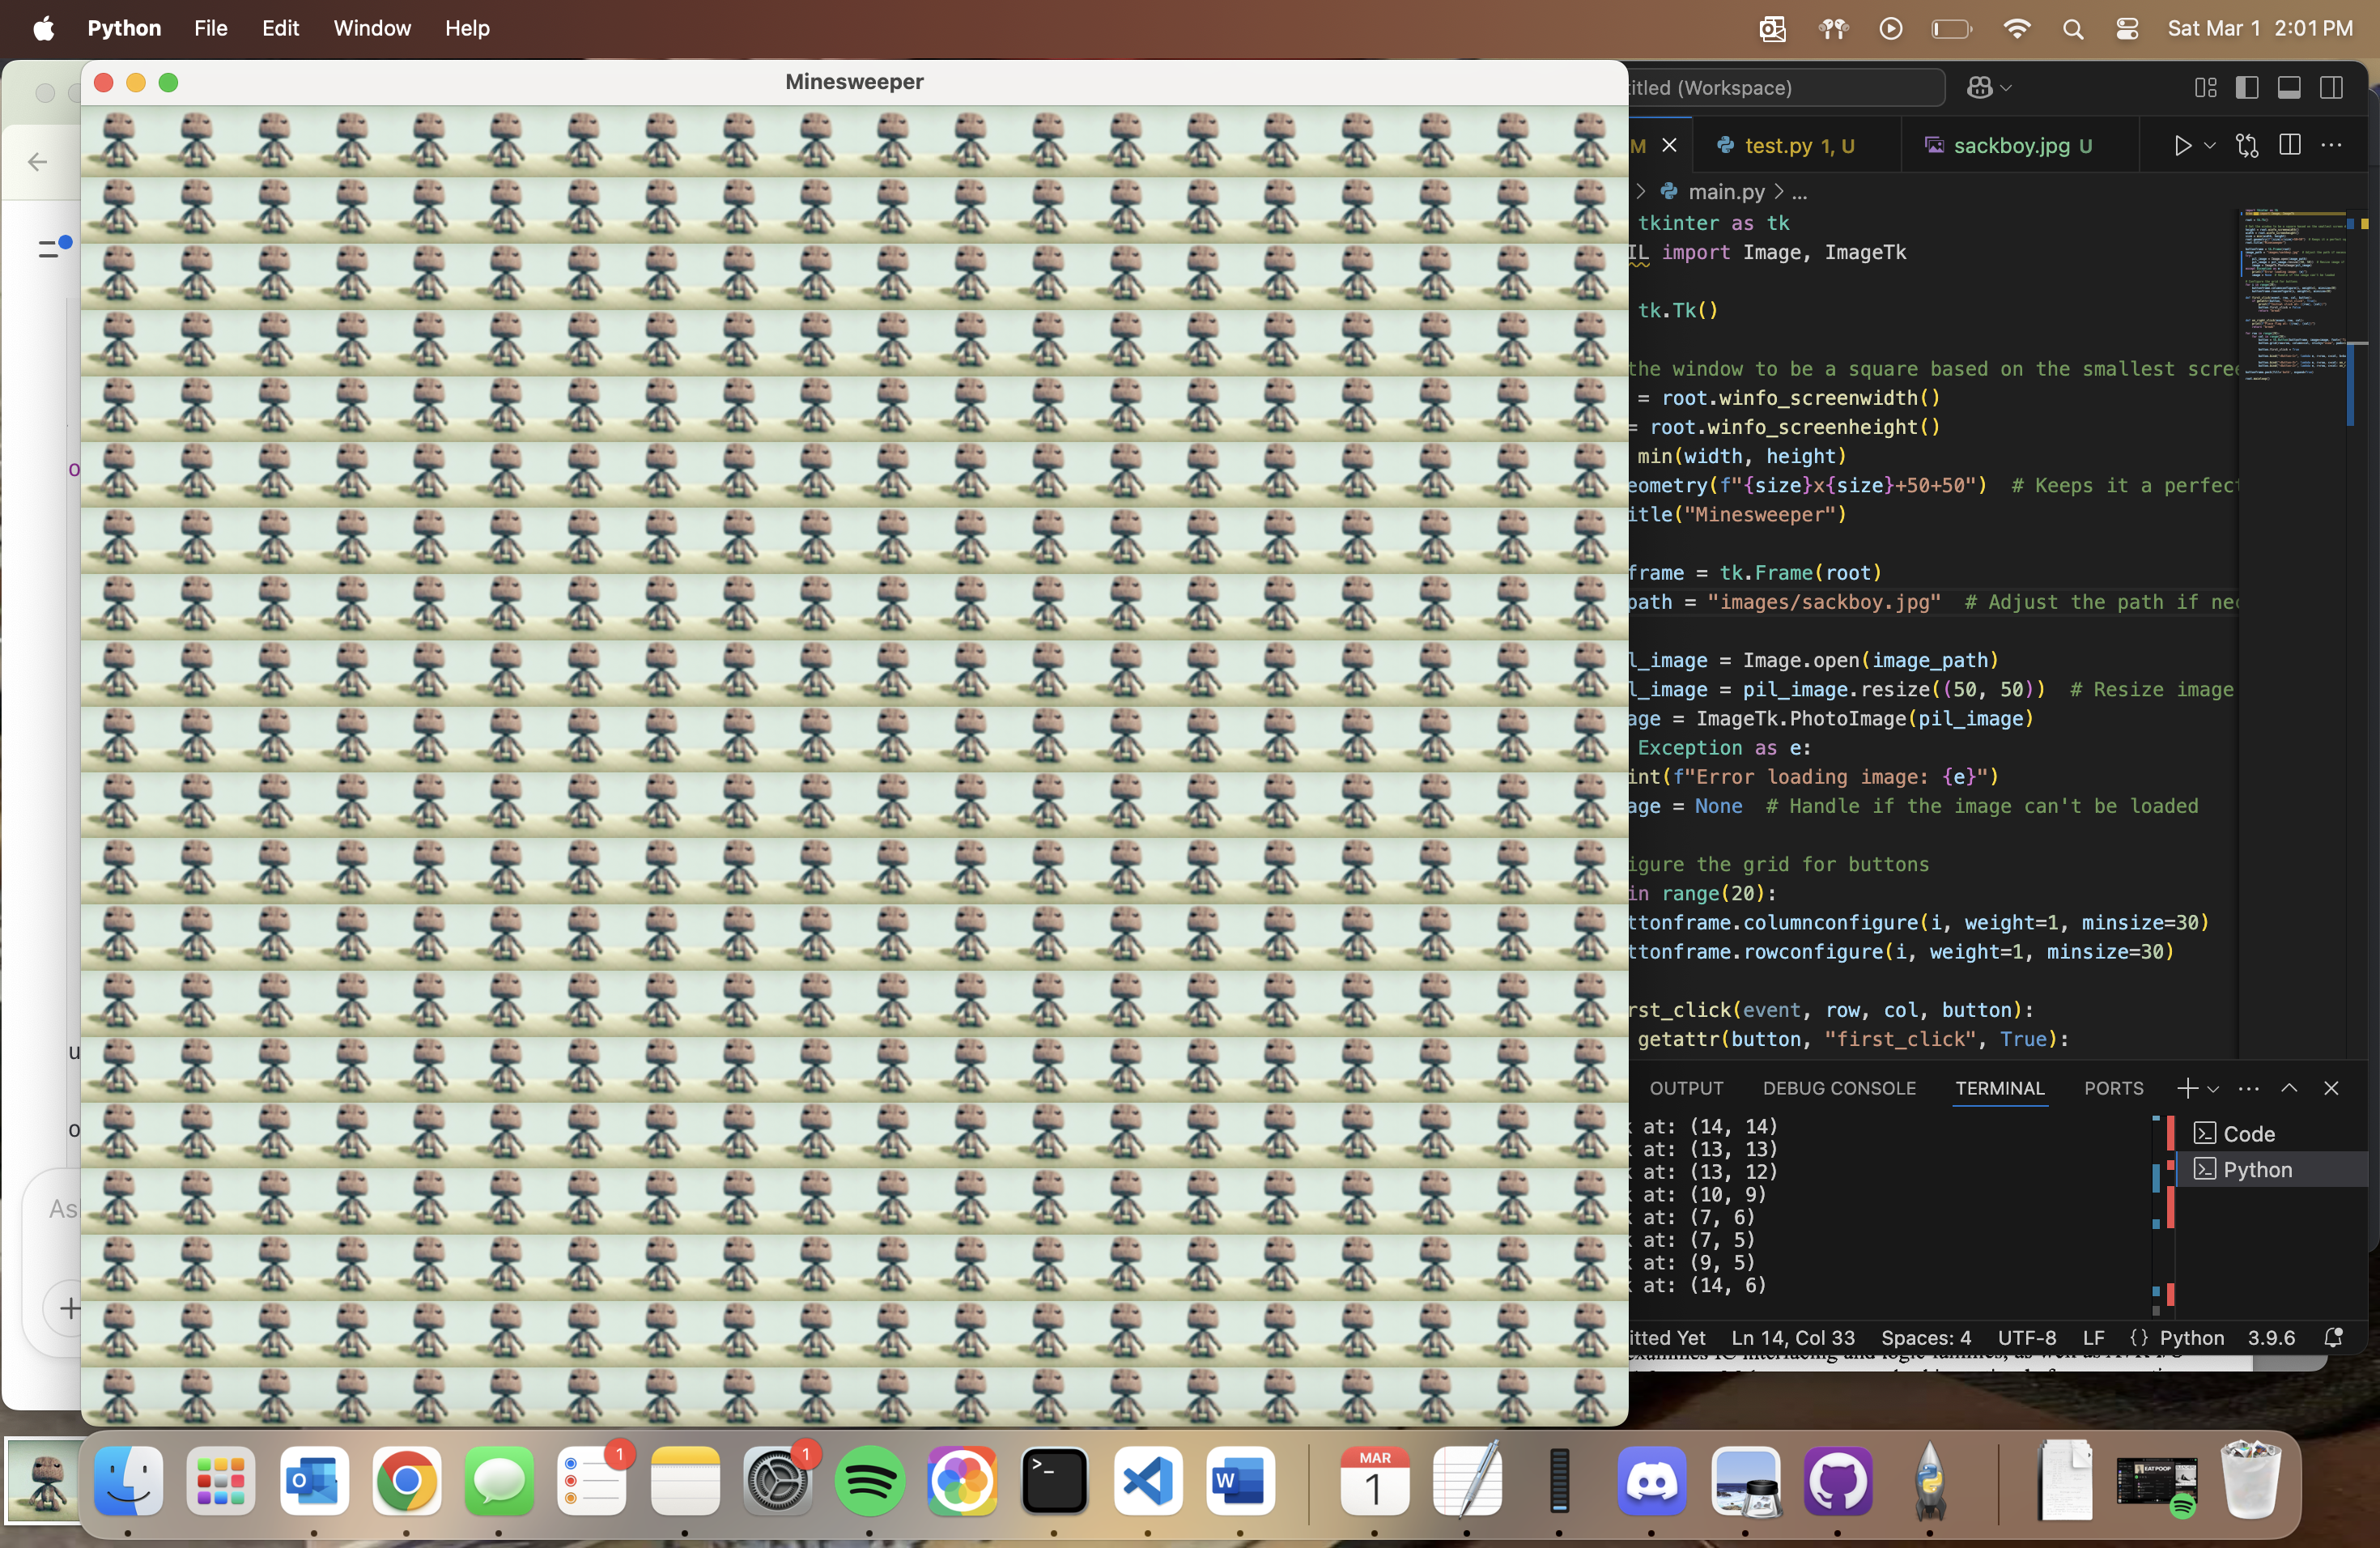Open Discord from the dock

click(1651, 1481)
